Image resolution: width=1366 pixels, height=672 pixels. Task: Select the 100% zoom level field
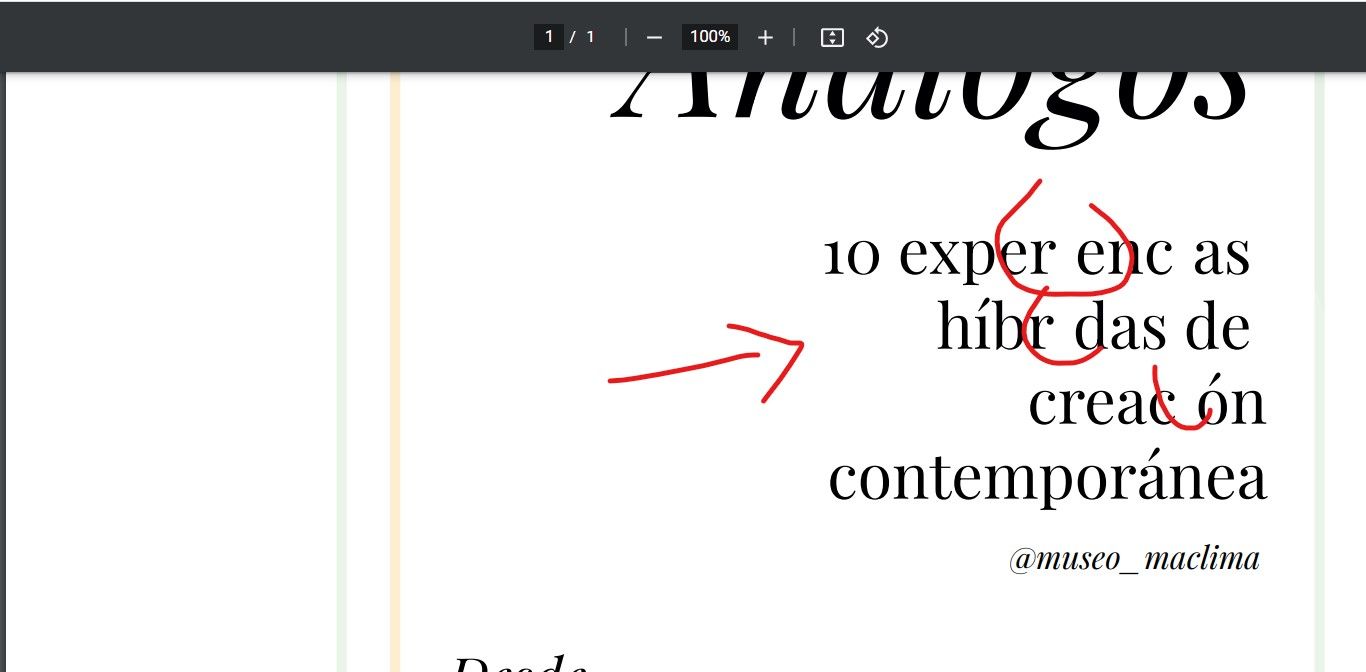point(710,37)
